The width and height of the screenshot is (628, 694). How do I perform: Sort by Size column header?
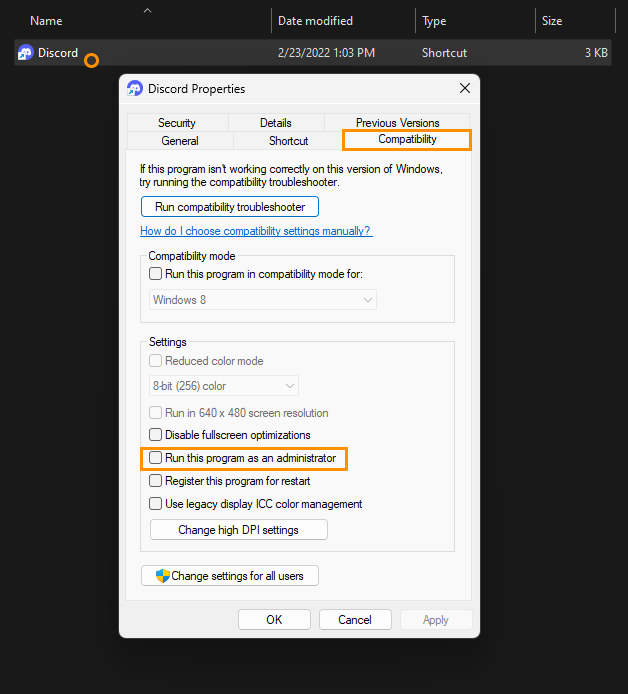click(x=552, y=21)
